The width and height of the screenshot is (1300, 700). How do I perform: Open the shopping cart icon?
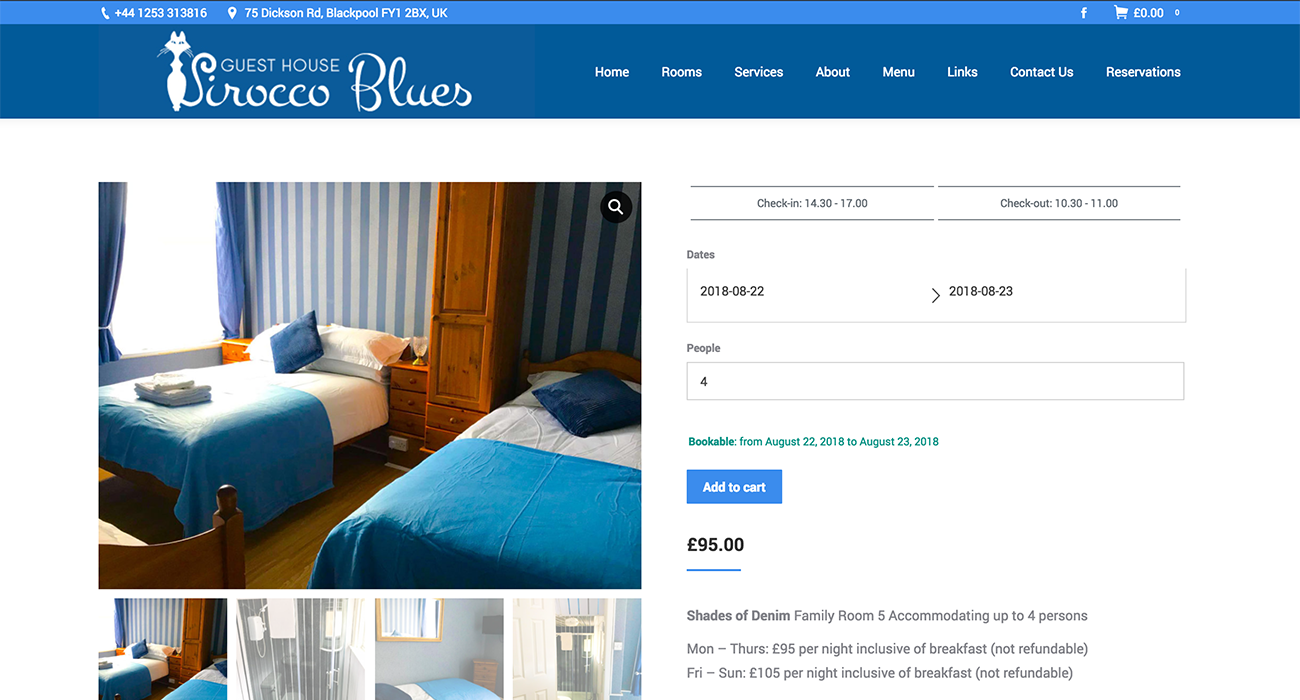click(1121, 13)
